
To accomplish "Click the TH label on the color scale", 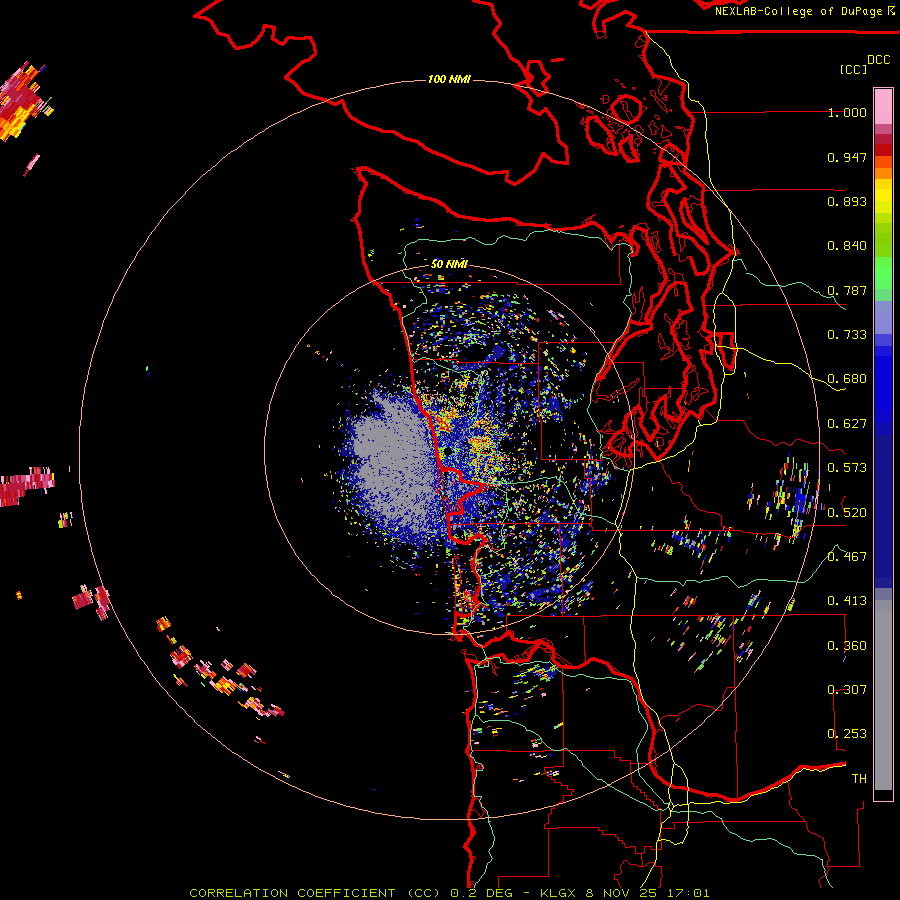I will click(859, 778).
